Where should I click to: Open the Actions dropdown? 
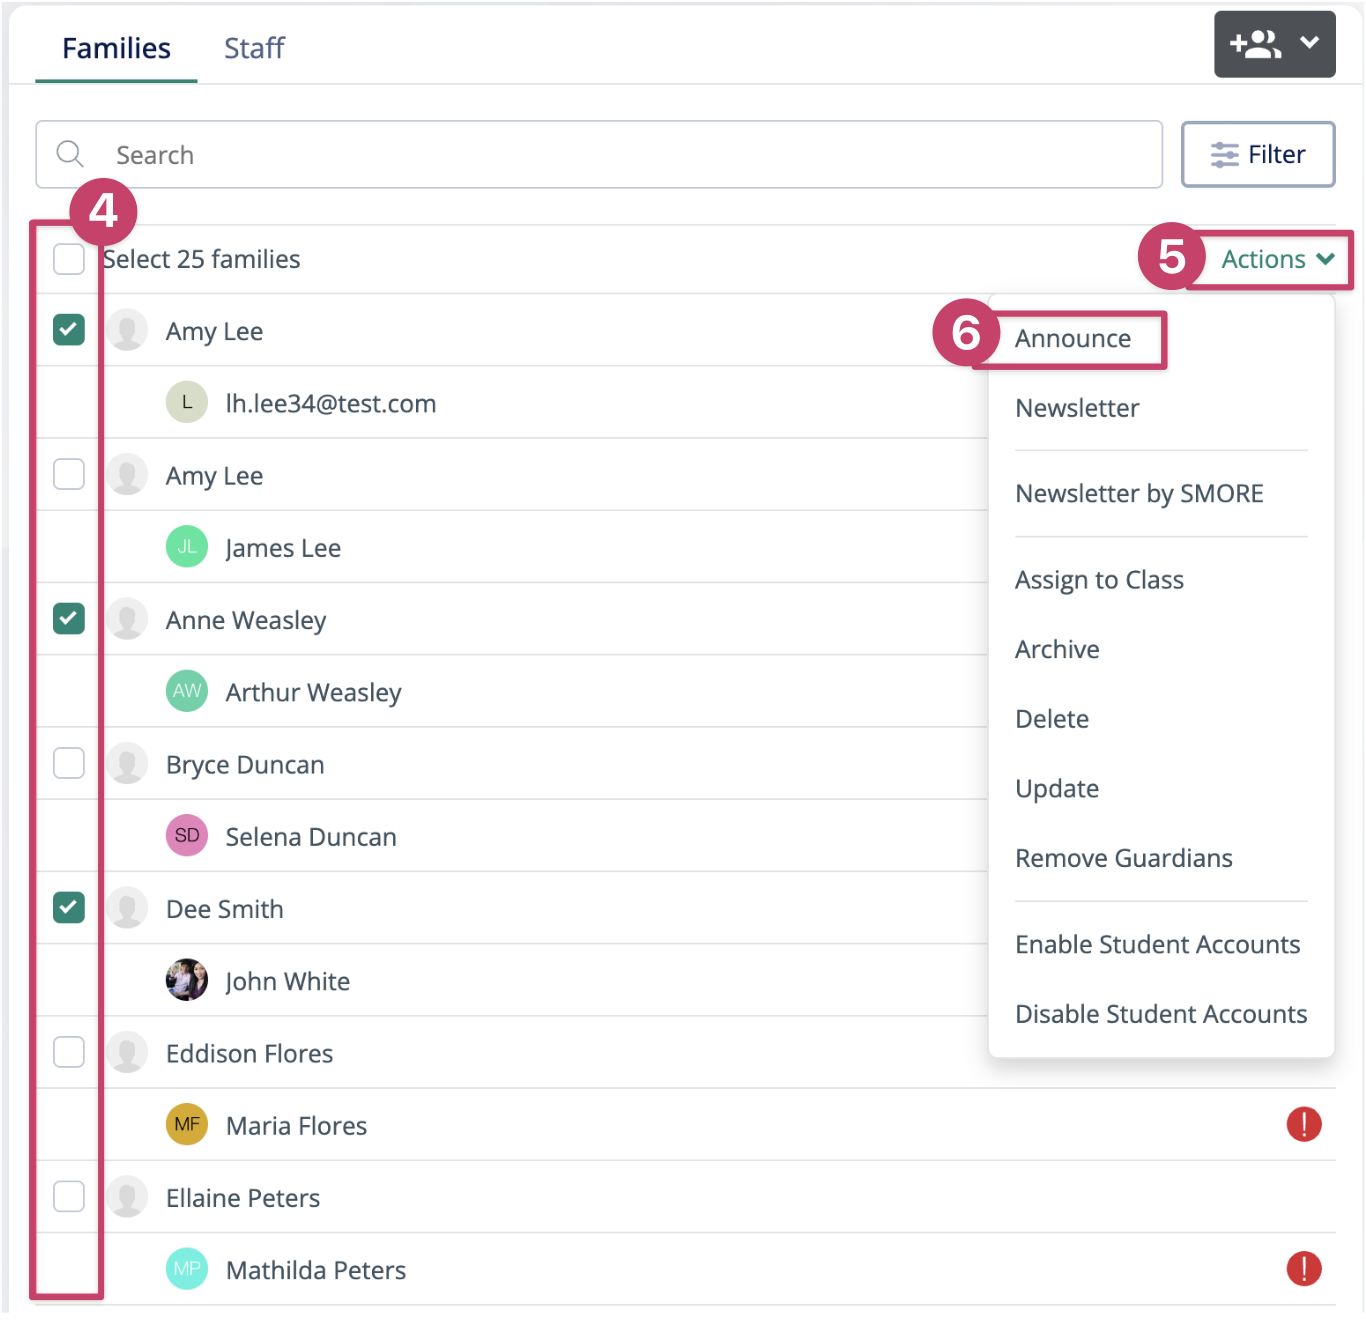tap(1277, 259)
